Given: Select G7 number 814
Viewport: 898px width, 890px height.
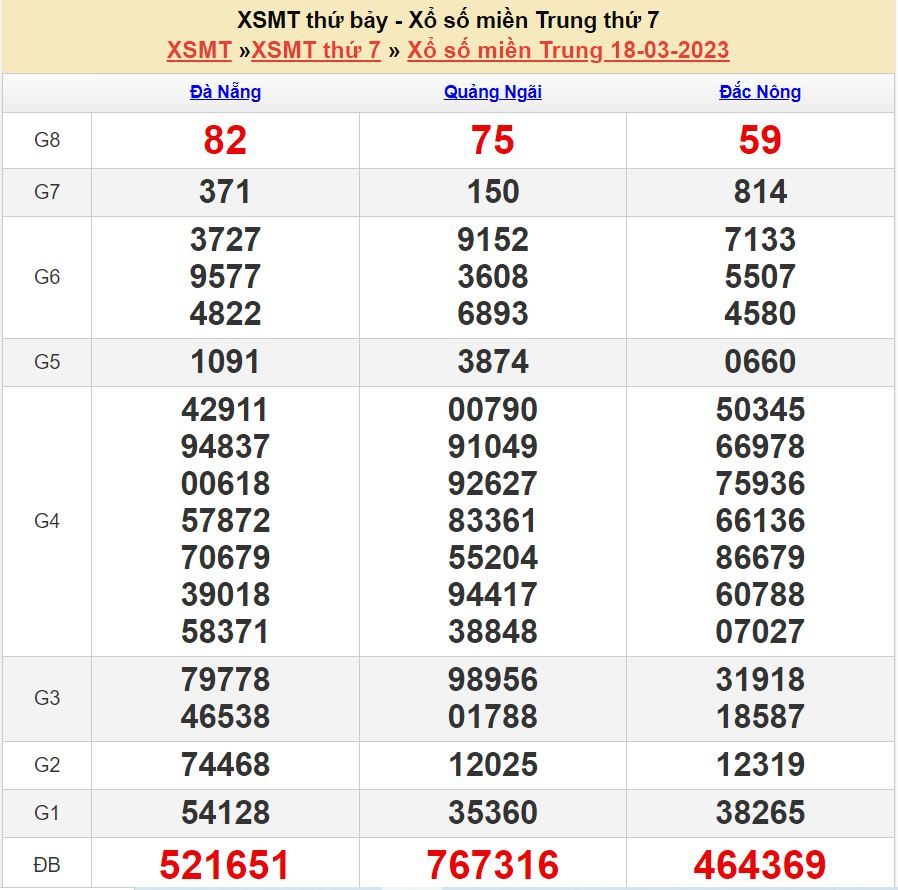Looking at the screenshot, I should (760, 192).
